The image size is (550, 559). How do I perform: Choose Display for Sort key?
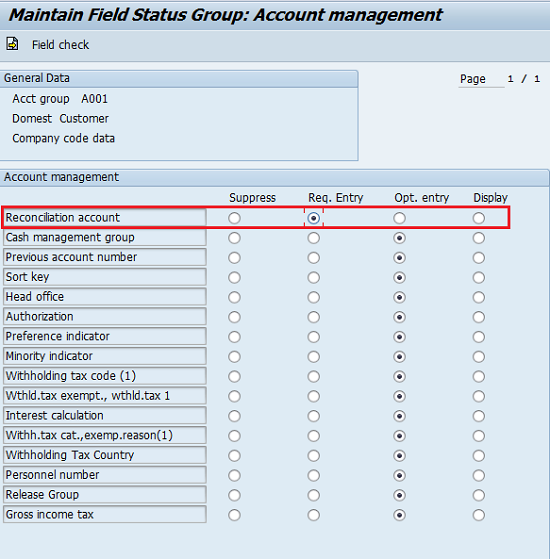pos(479,277)
